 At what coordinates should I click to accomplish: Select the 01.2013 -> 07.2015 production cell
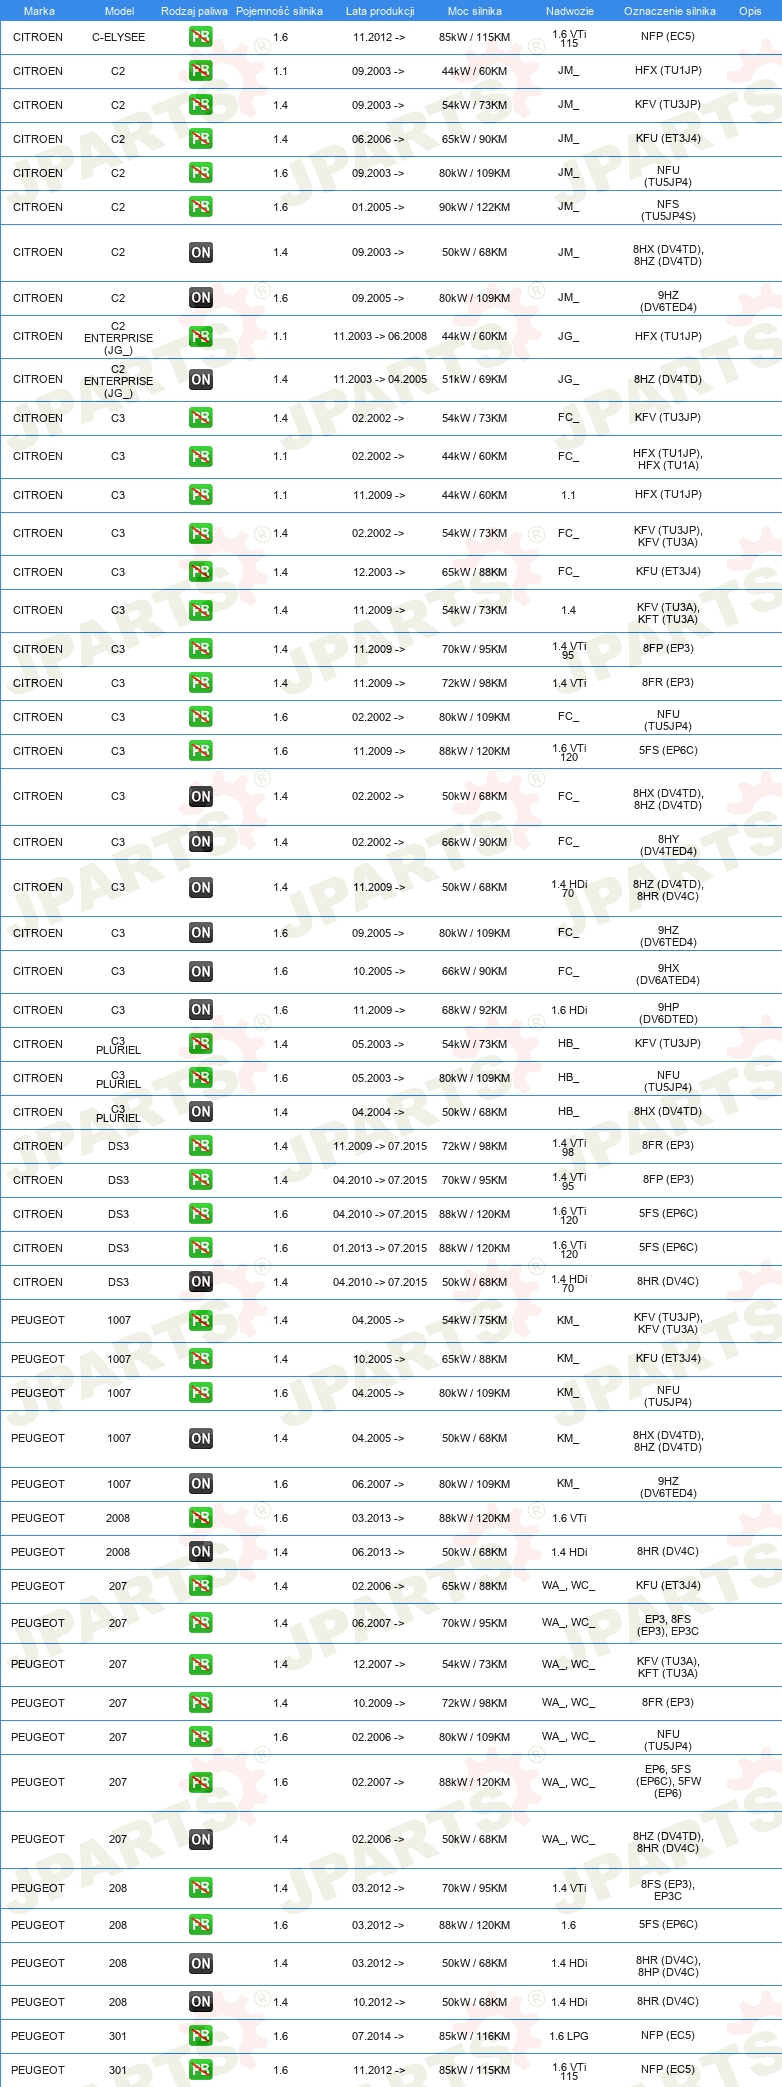(380, 1248)
